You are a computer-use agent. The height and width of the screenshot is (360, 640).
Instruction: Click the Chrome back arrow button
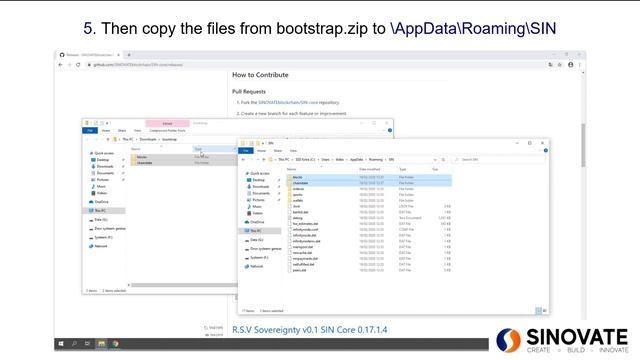tap(60, 64)
